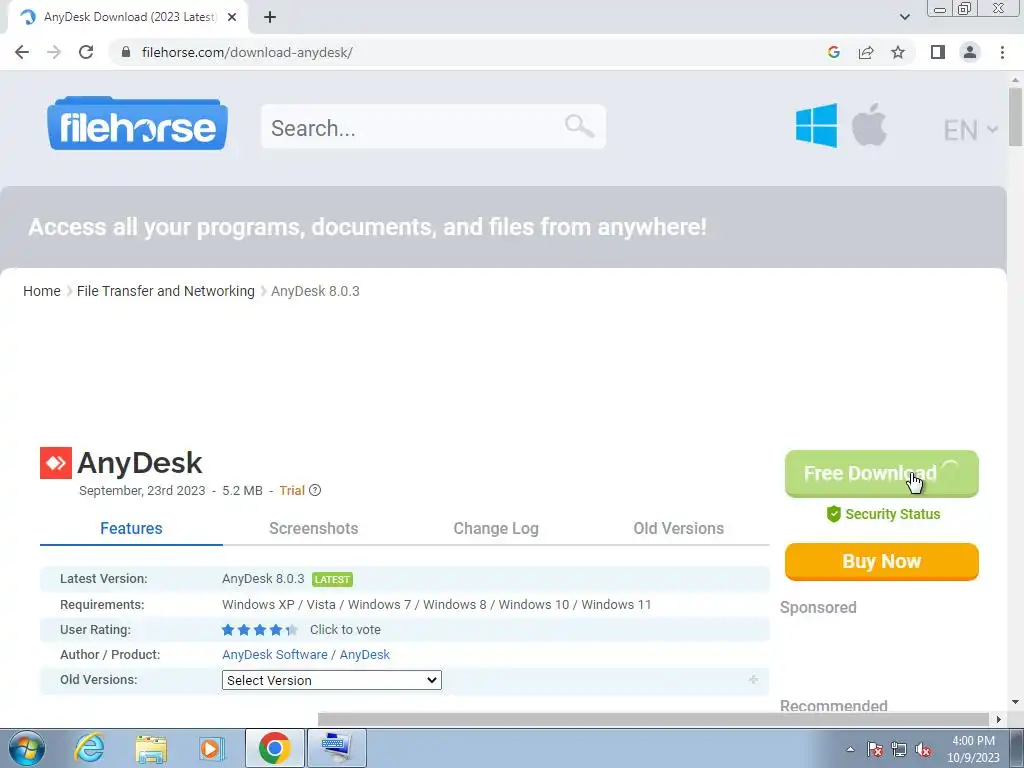1024x768 pixels.
Task: Click the Free Download button
Action: point(882,473)
